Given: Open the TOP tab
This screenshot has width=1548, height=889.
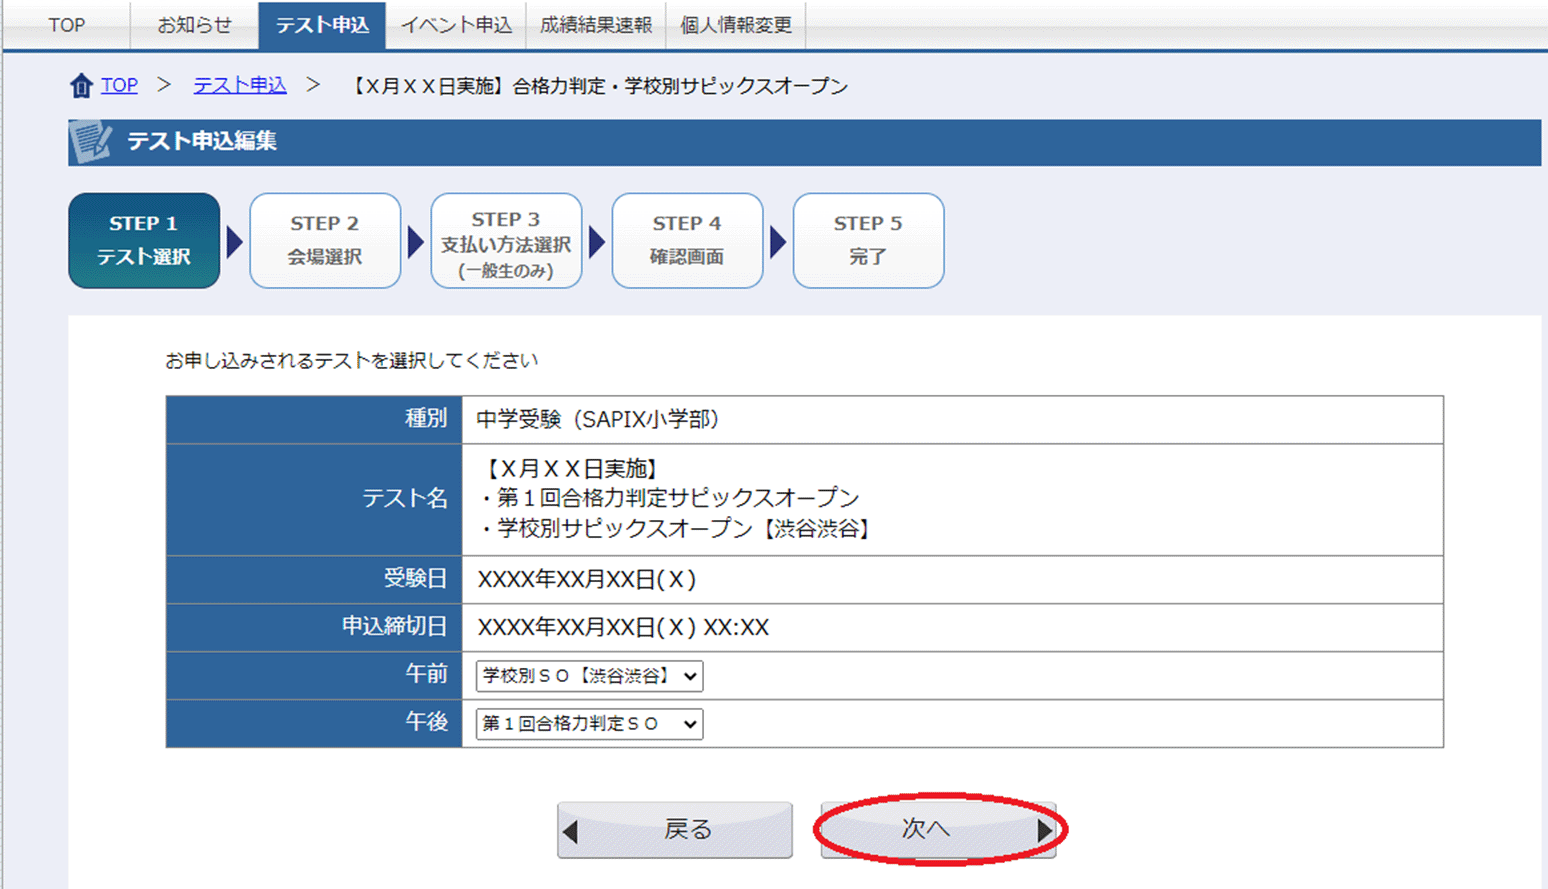Looking at the screenshot, I should tap(67, 25).
